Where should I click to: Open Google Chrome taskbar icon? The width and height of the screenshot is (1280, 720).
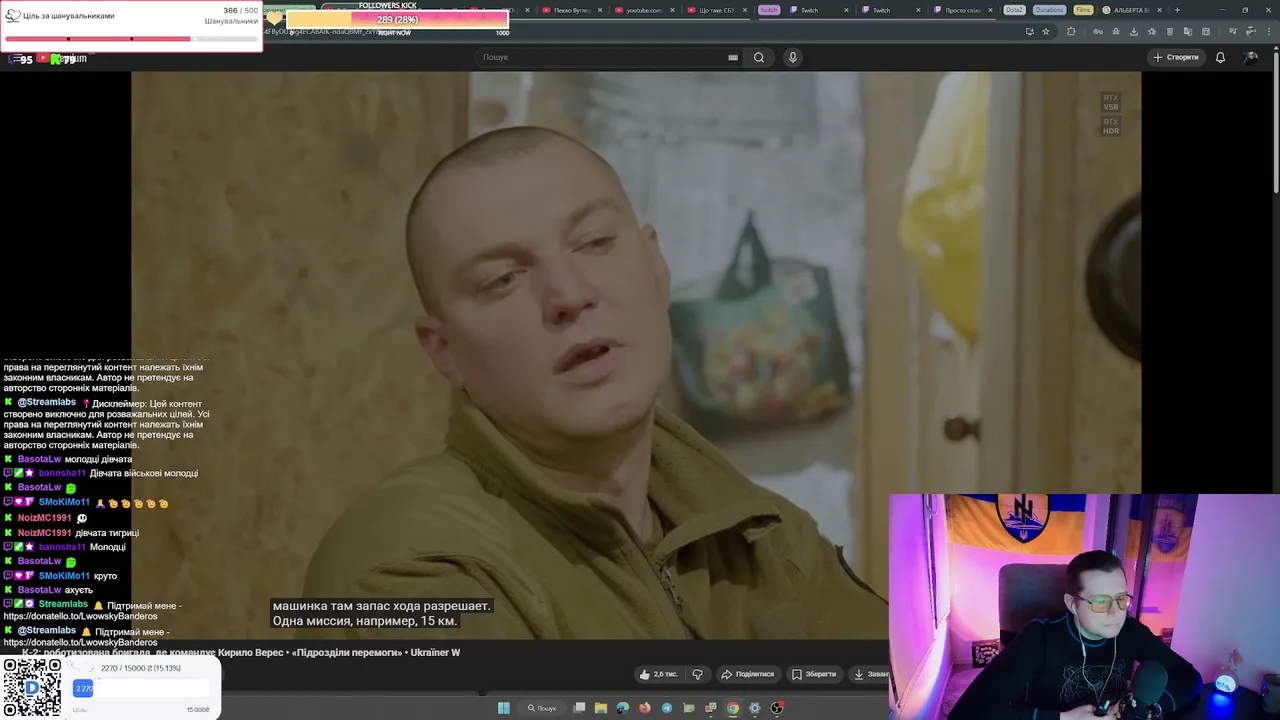click(x=733, y=708)
